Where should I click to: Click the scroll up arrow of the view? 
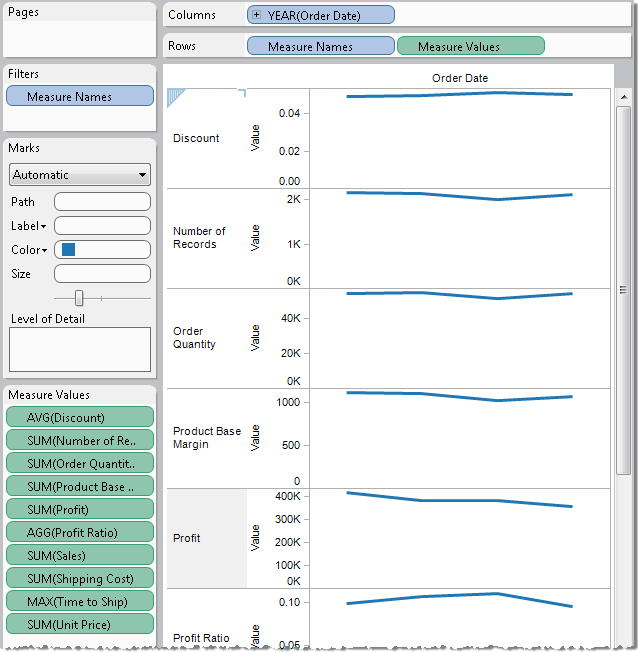point(623,97)
